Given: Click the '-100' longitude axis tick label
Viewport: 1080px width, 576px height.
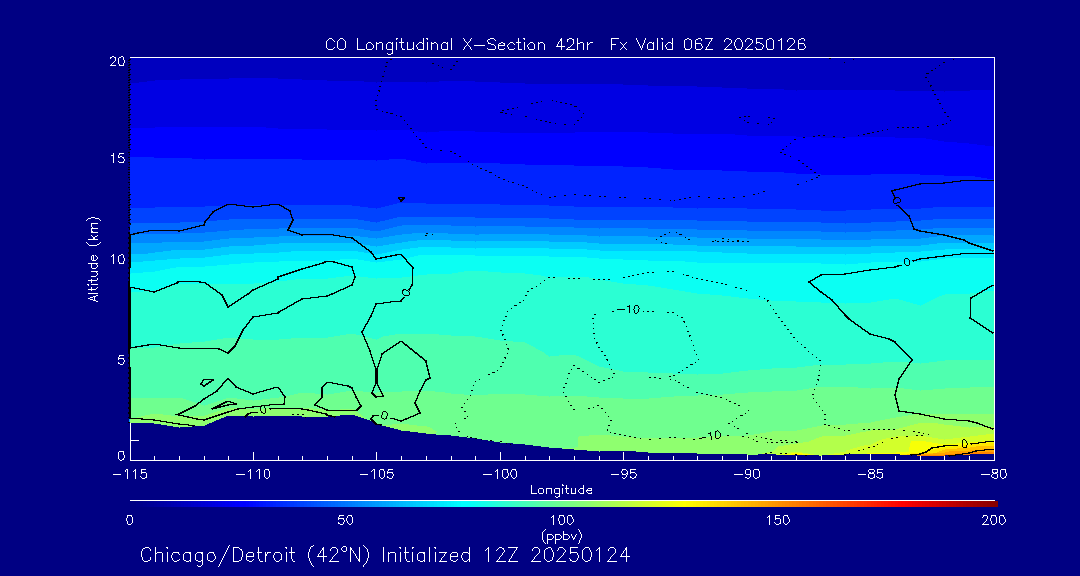Looking at the screenshot, I should tap(500, 475).
